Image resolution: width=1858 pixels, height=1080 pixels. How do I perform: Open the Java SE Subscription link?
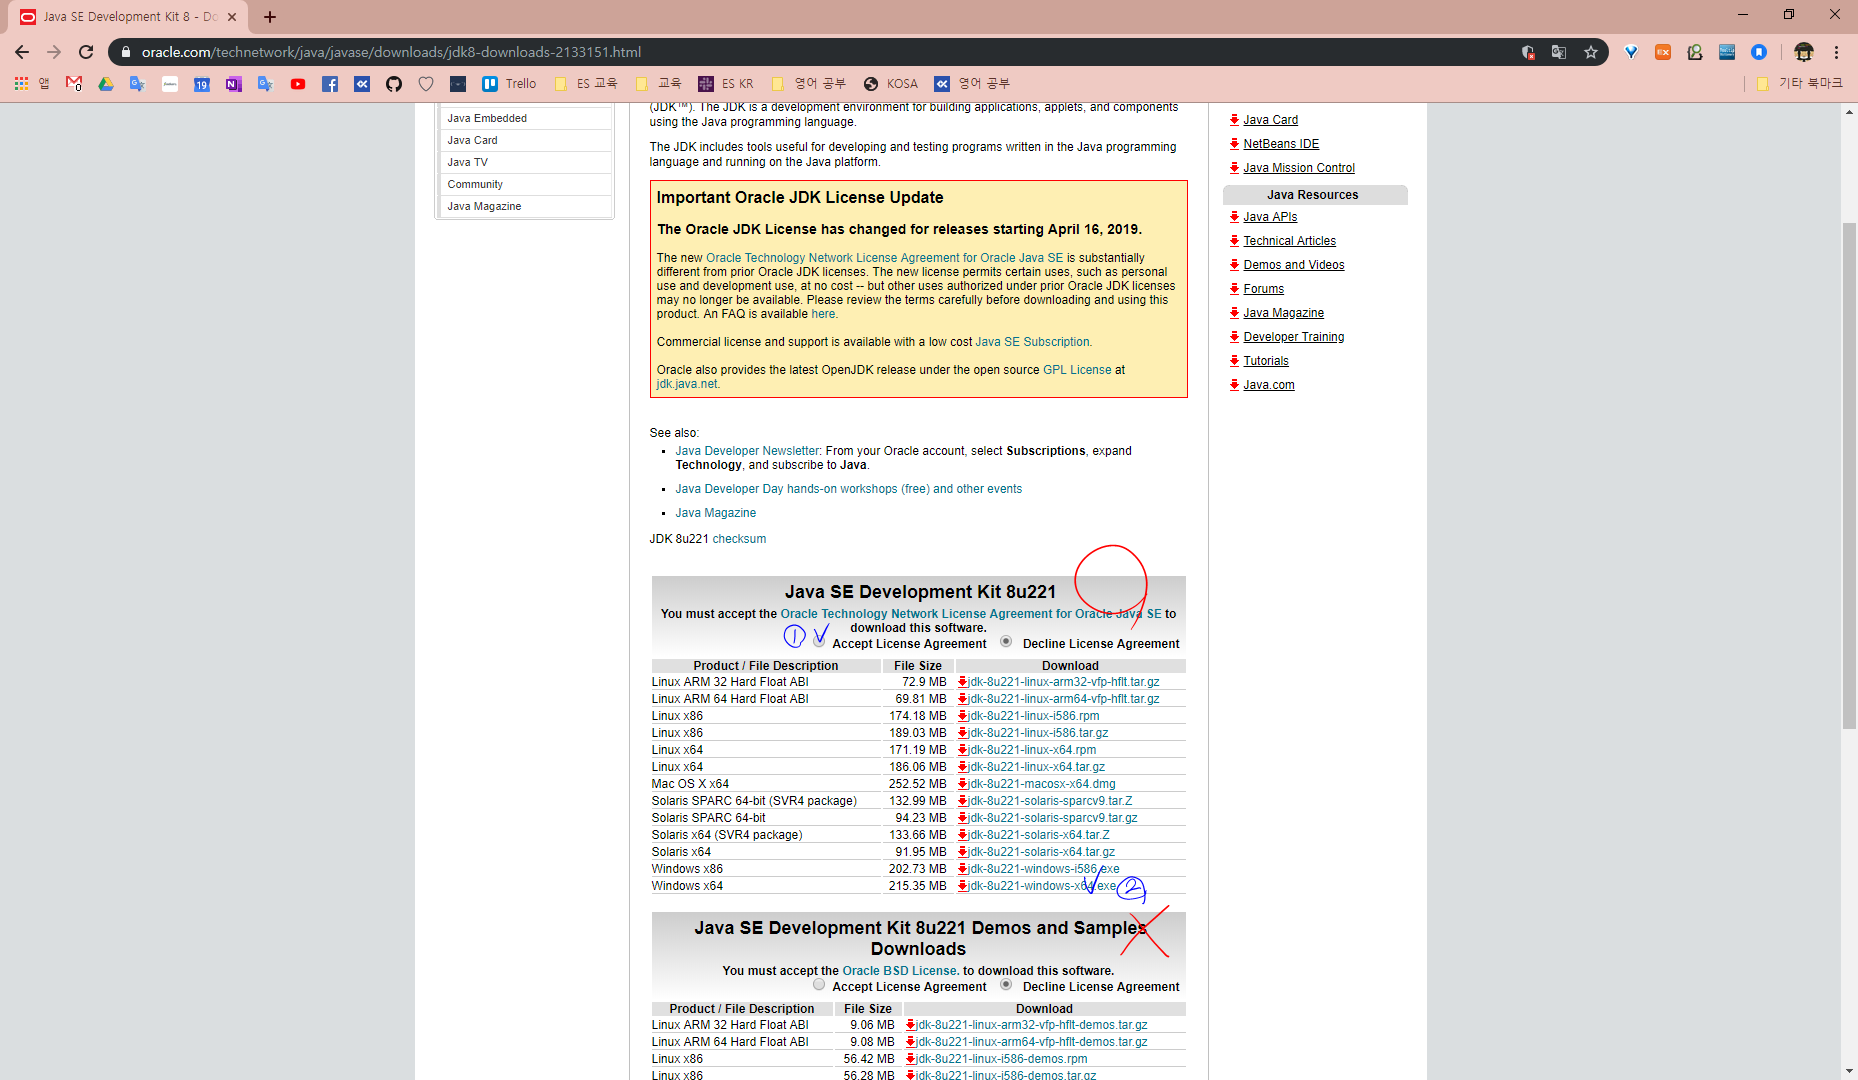1032,342
